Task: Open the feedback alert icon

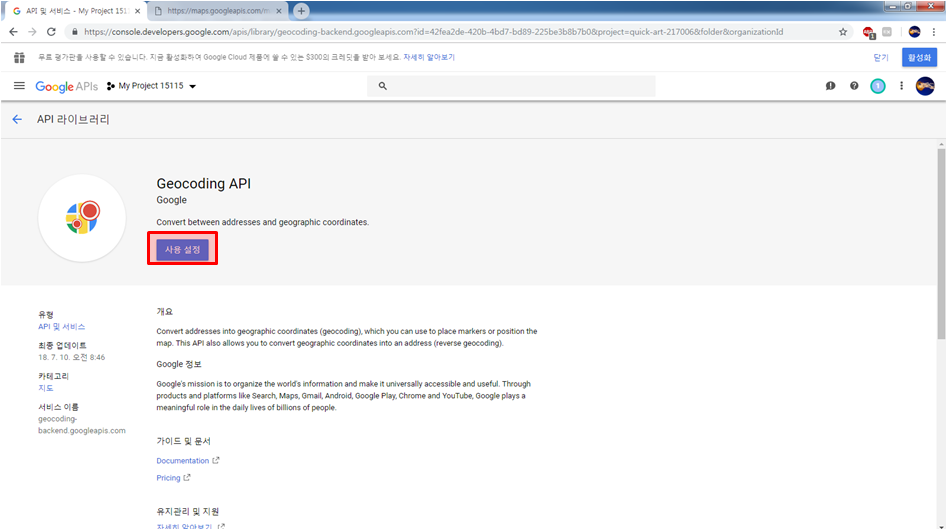Action: (830, 86)
